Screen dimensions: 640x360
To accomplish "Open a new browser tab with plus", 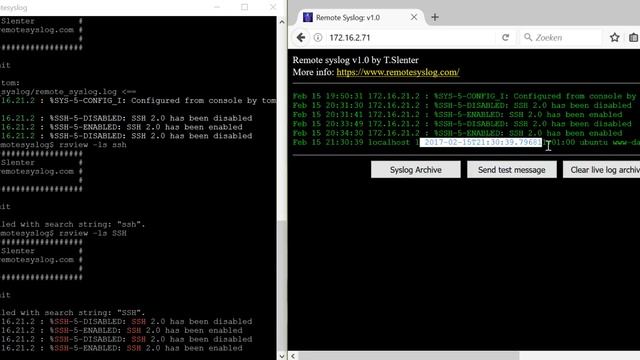I will (x=435, y=17).
